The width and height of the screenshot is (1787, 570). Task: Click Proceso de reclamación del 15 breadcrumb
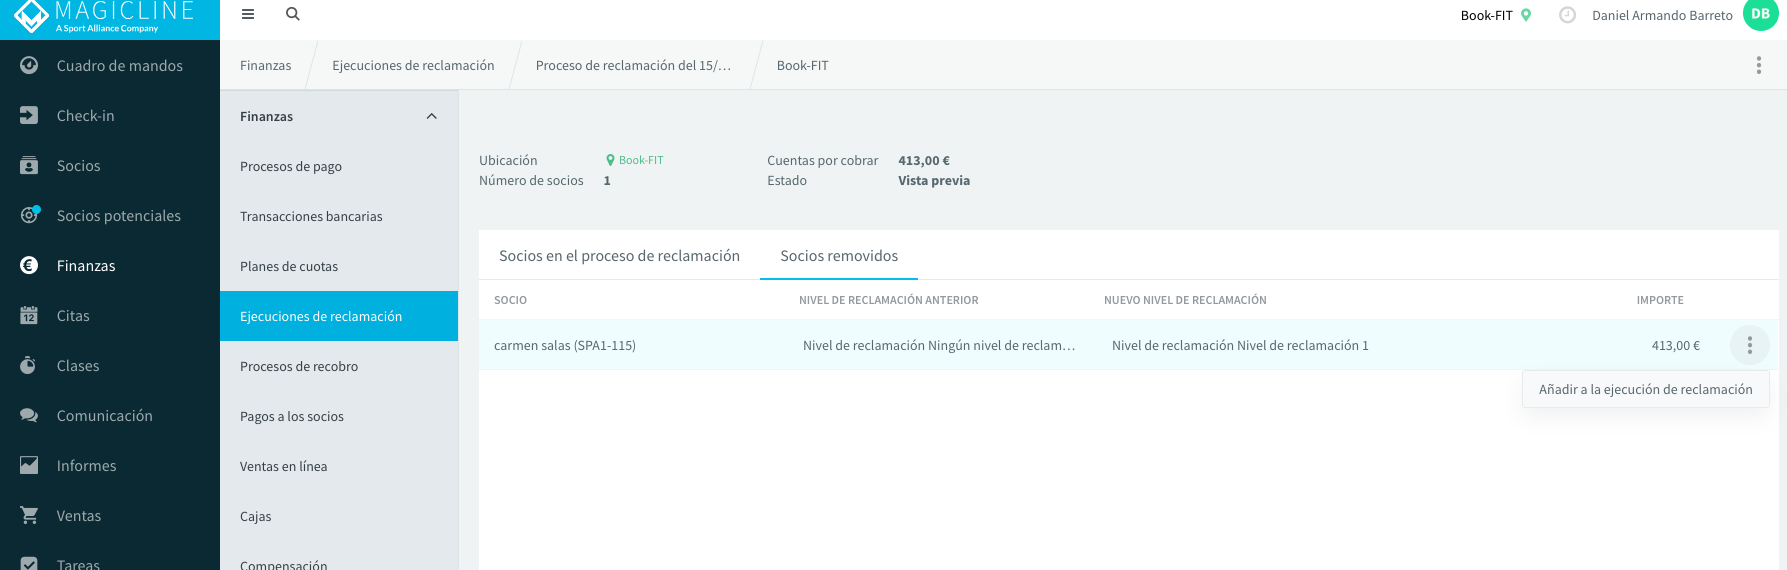633,65
